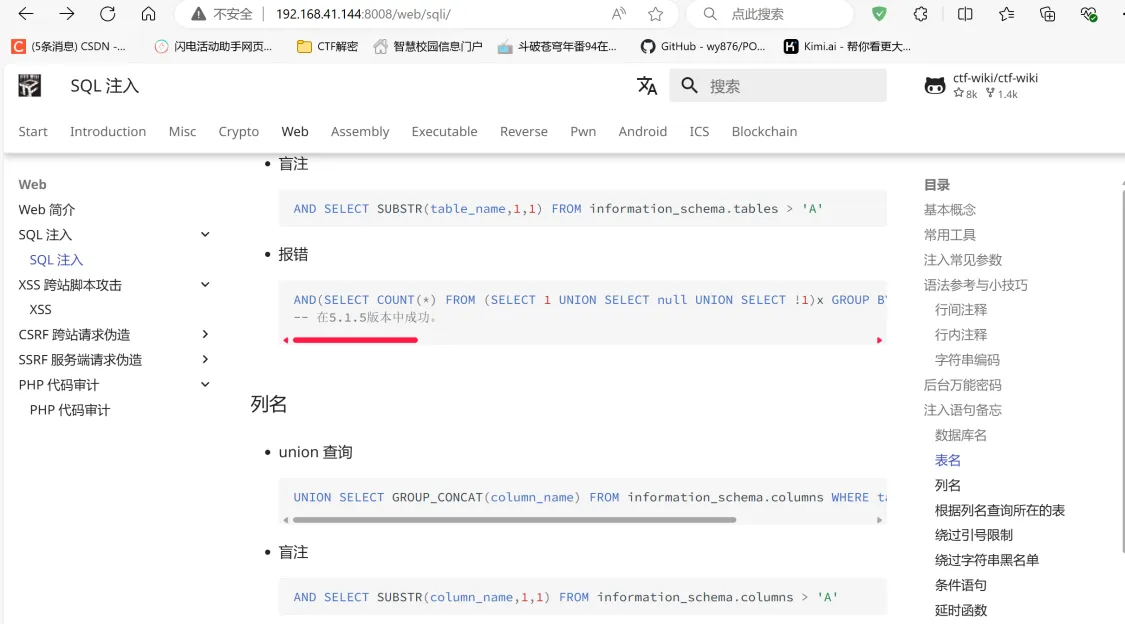Open the translate page icon
This screenshot has width=1125, height=624.
pos(647,86)
